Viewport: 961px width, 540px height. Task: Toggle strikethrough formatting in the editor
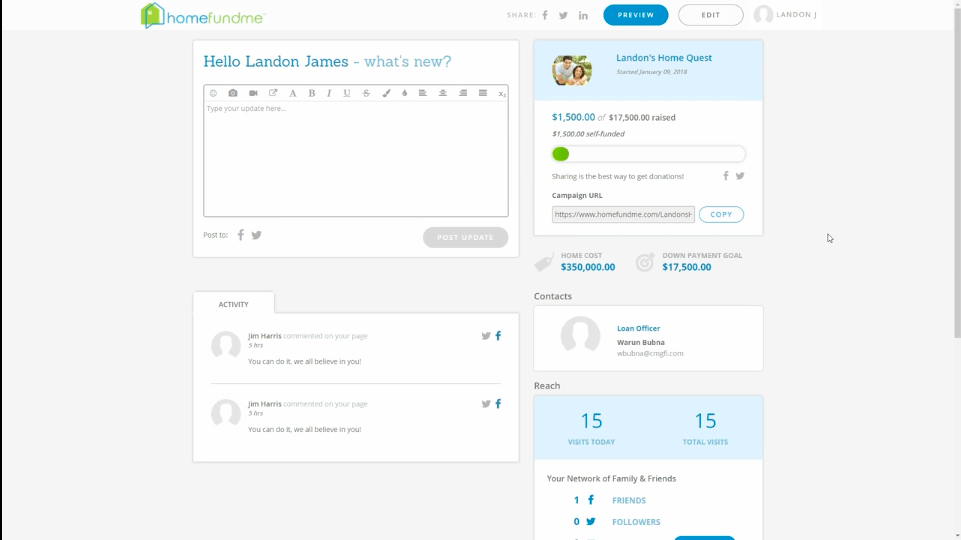366,93
